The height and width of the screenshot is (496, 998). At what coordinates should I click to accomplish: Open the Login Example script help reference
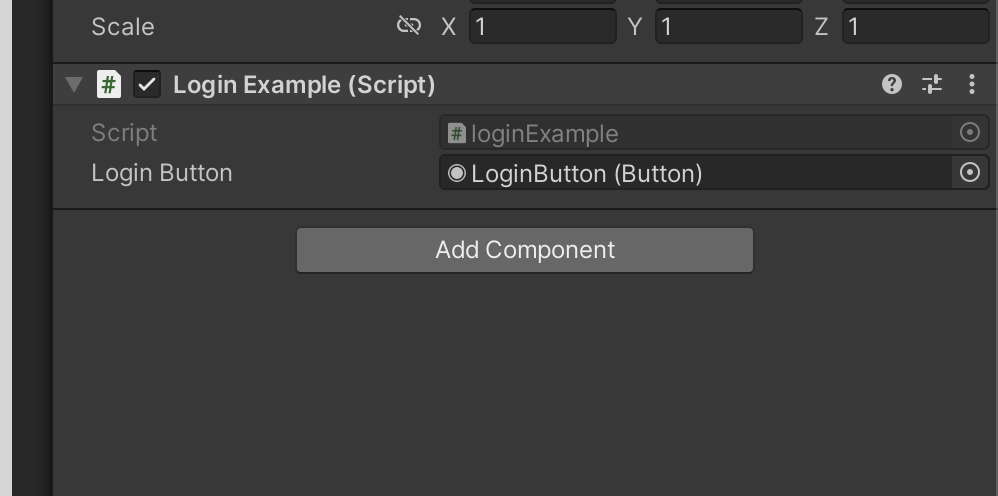892,84
